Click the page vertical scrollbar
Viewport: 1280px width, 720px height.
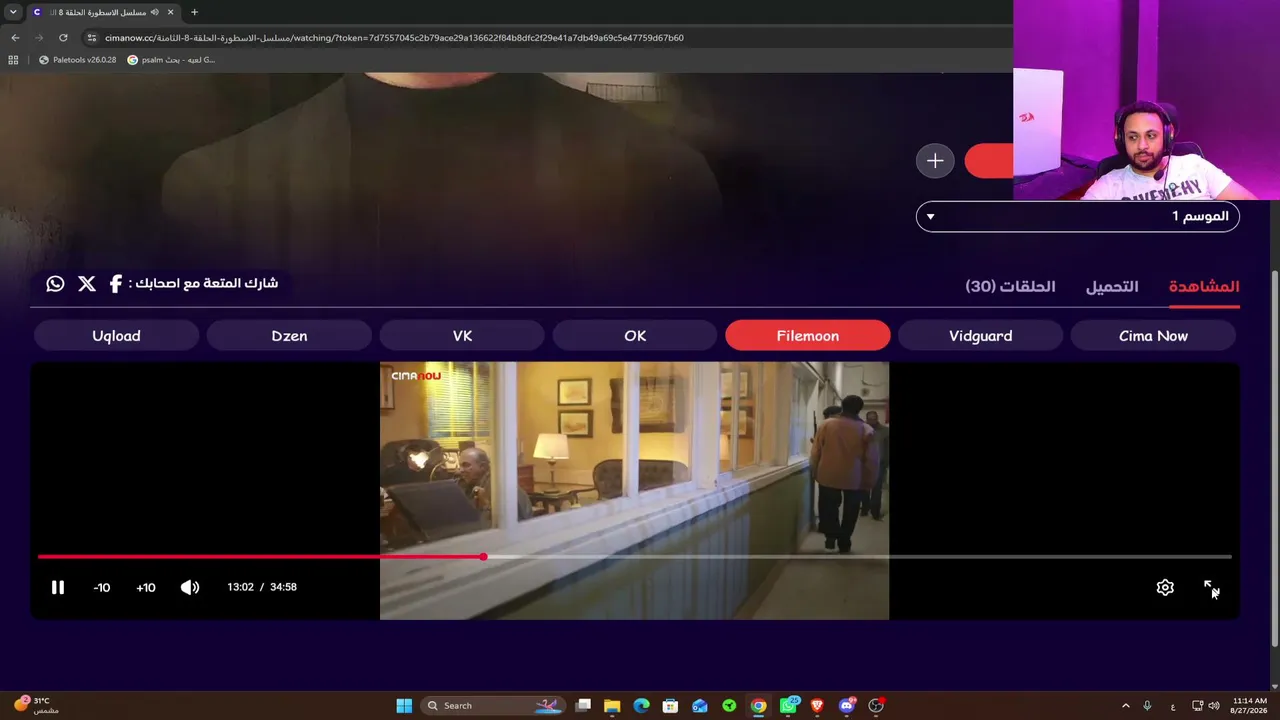[1274, 460]
